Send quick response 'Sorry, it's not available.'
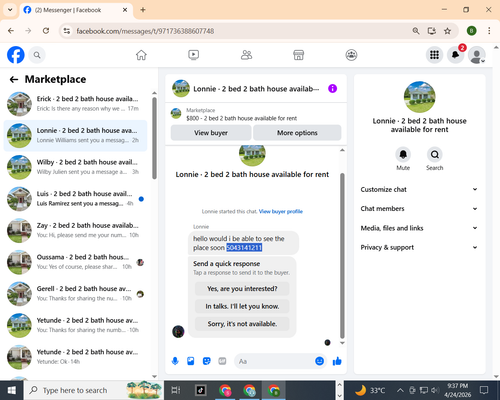Viewport: 500px width, 400px height. [242, 324]
